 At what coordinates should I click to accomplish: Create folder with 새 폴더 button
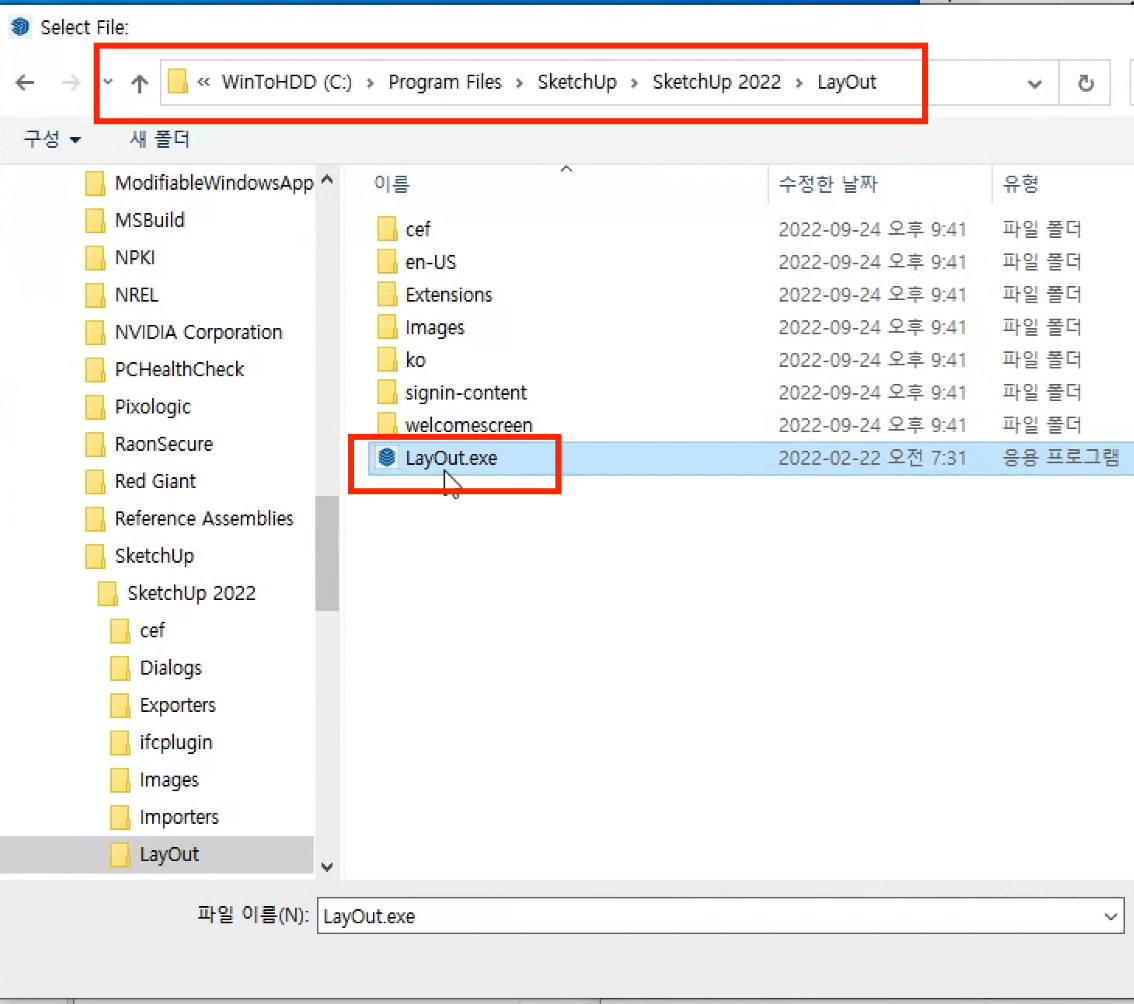(159, 138)
